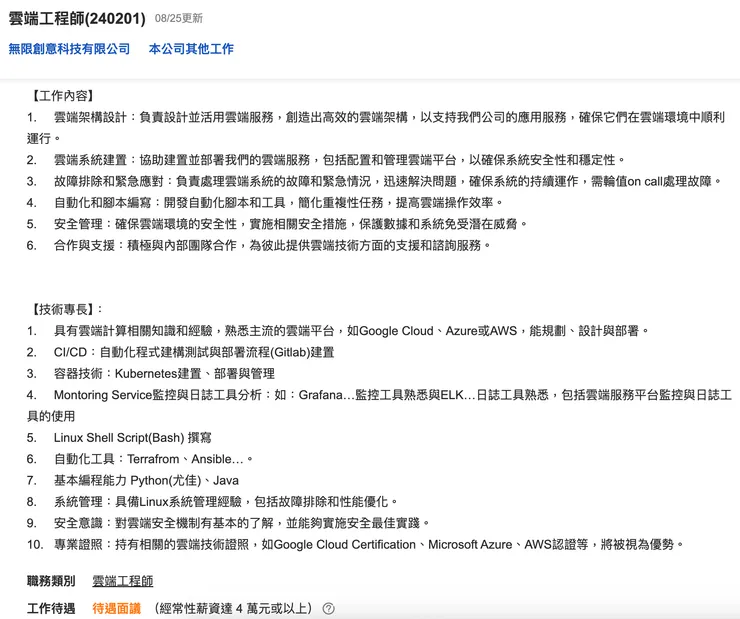Image resolution: width=740 pixels, height=619 pixels.
Task: Click the Terrafrom、Ansible automation tools line
Action: click(x=140, y=459)
